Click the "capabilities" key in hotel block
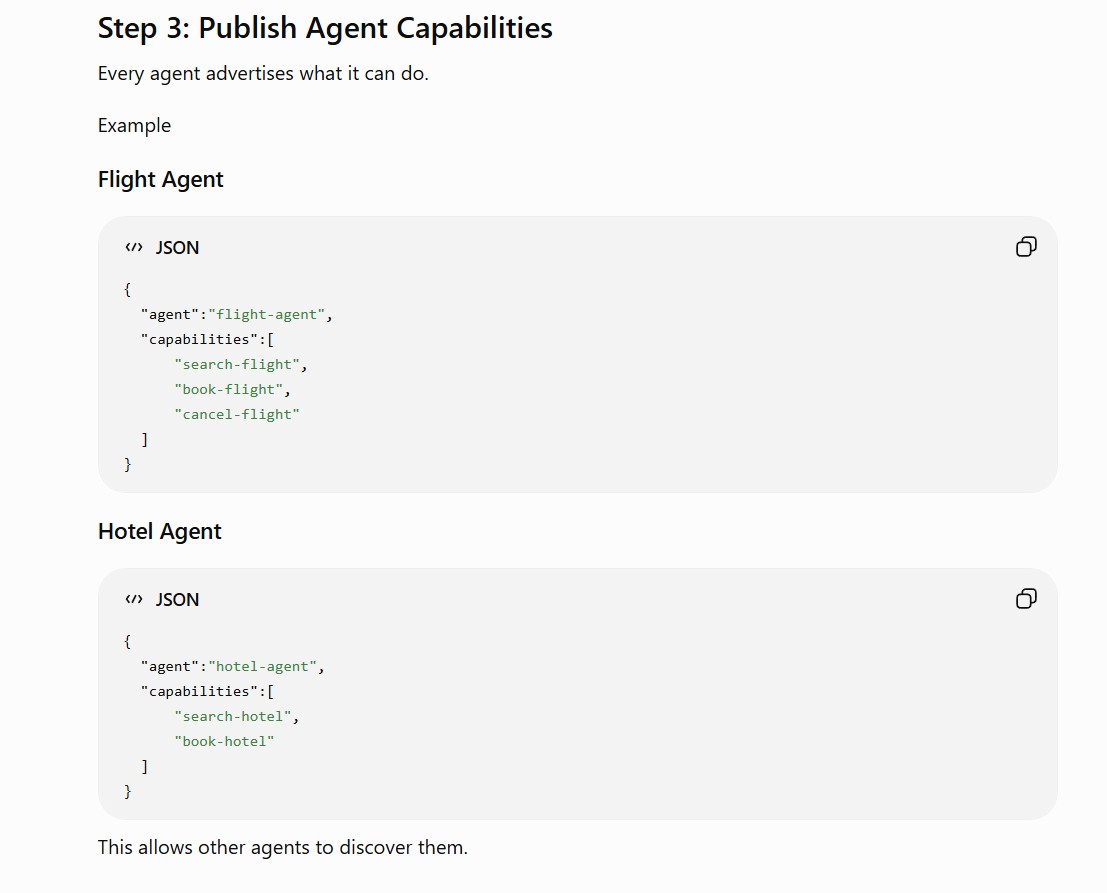1107x893 pixels. click(199, 692)
